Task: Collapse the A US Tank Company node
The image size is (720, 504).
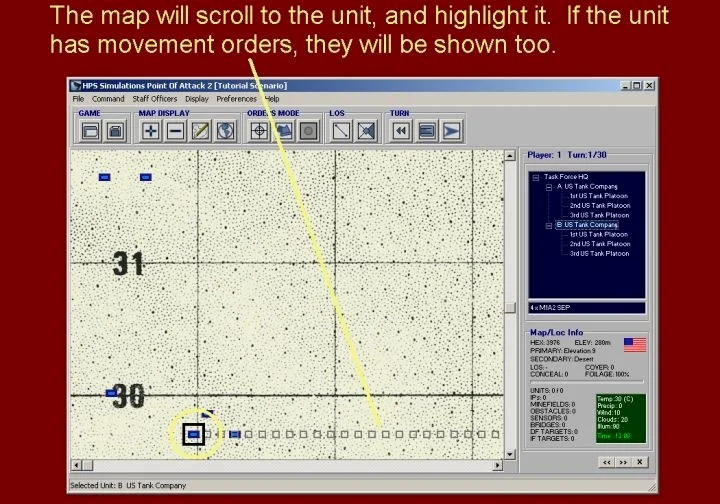Action: coord(549,187)
